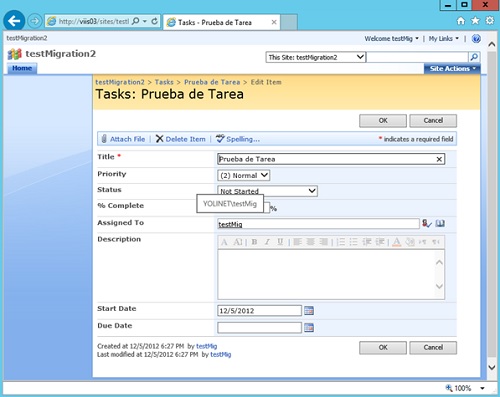
Task: Click the Last modified by testMig link
Action: tap(220, 354)
